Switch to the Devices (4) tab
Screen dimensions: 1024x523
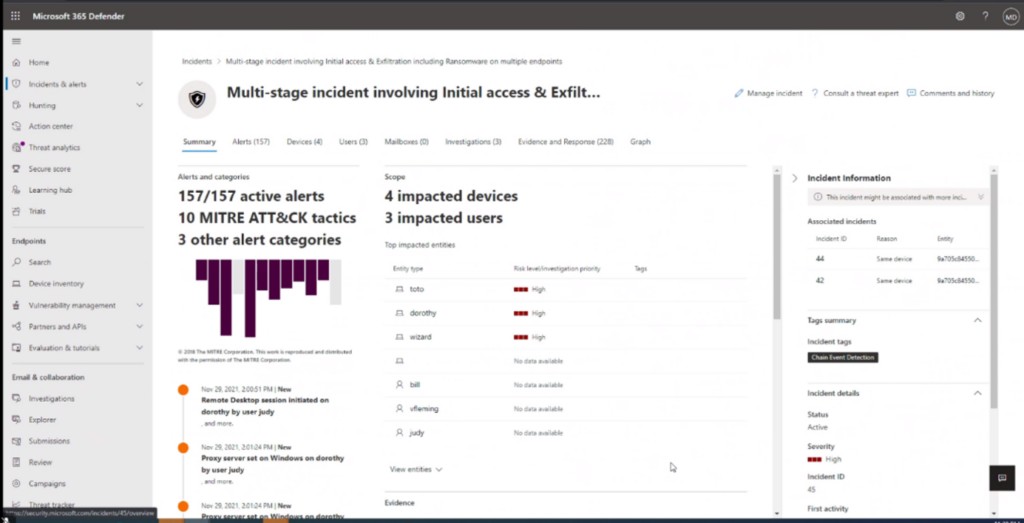point(304,142)
